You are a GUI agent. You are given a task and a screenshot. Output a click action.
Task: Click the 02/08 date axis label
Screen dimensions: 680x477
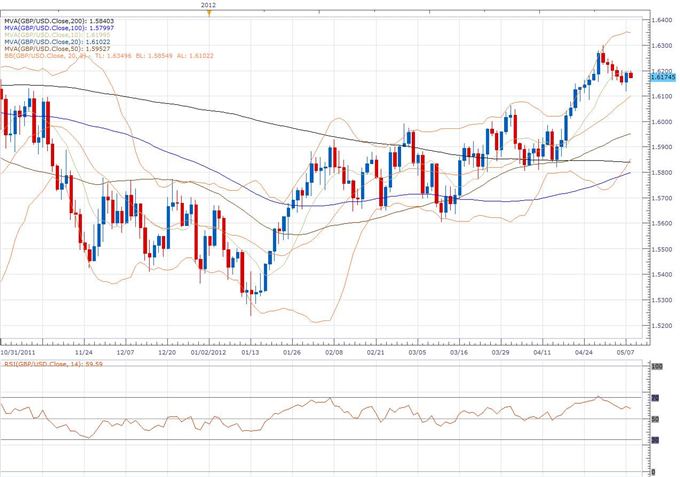click(334, 353)
